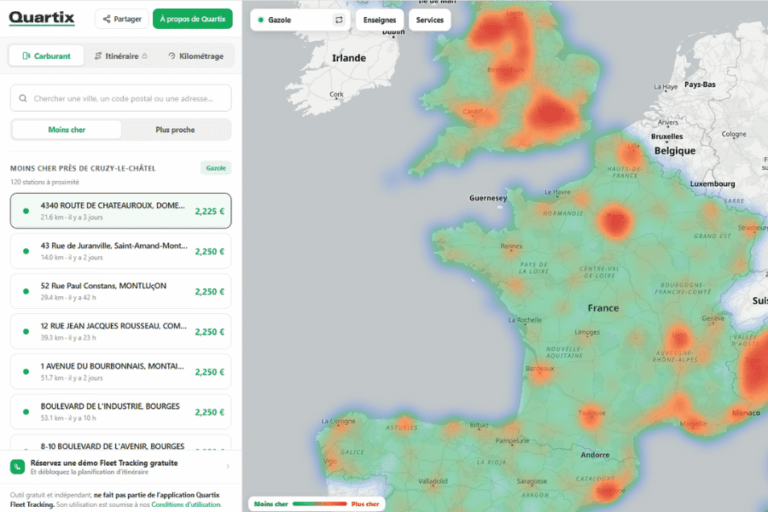768x512 pixels.
Task: Open the Enseignes filter
Action: click(380, 20)
